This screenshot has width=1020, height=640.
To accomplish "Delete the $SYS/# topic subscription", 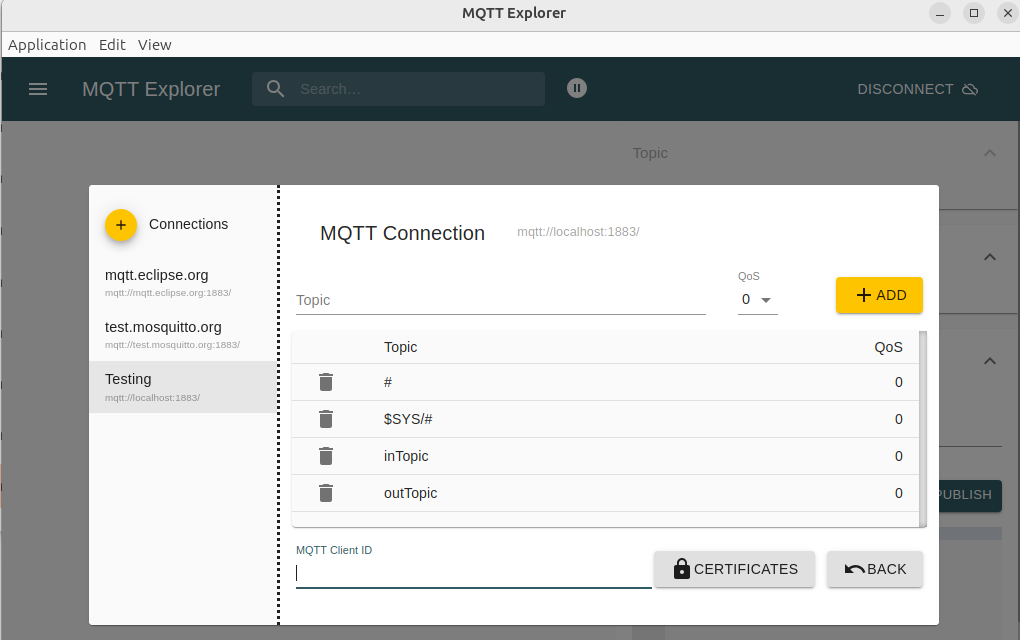I will tap(325, 419).
